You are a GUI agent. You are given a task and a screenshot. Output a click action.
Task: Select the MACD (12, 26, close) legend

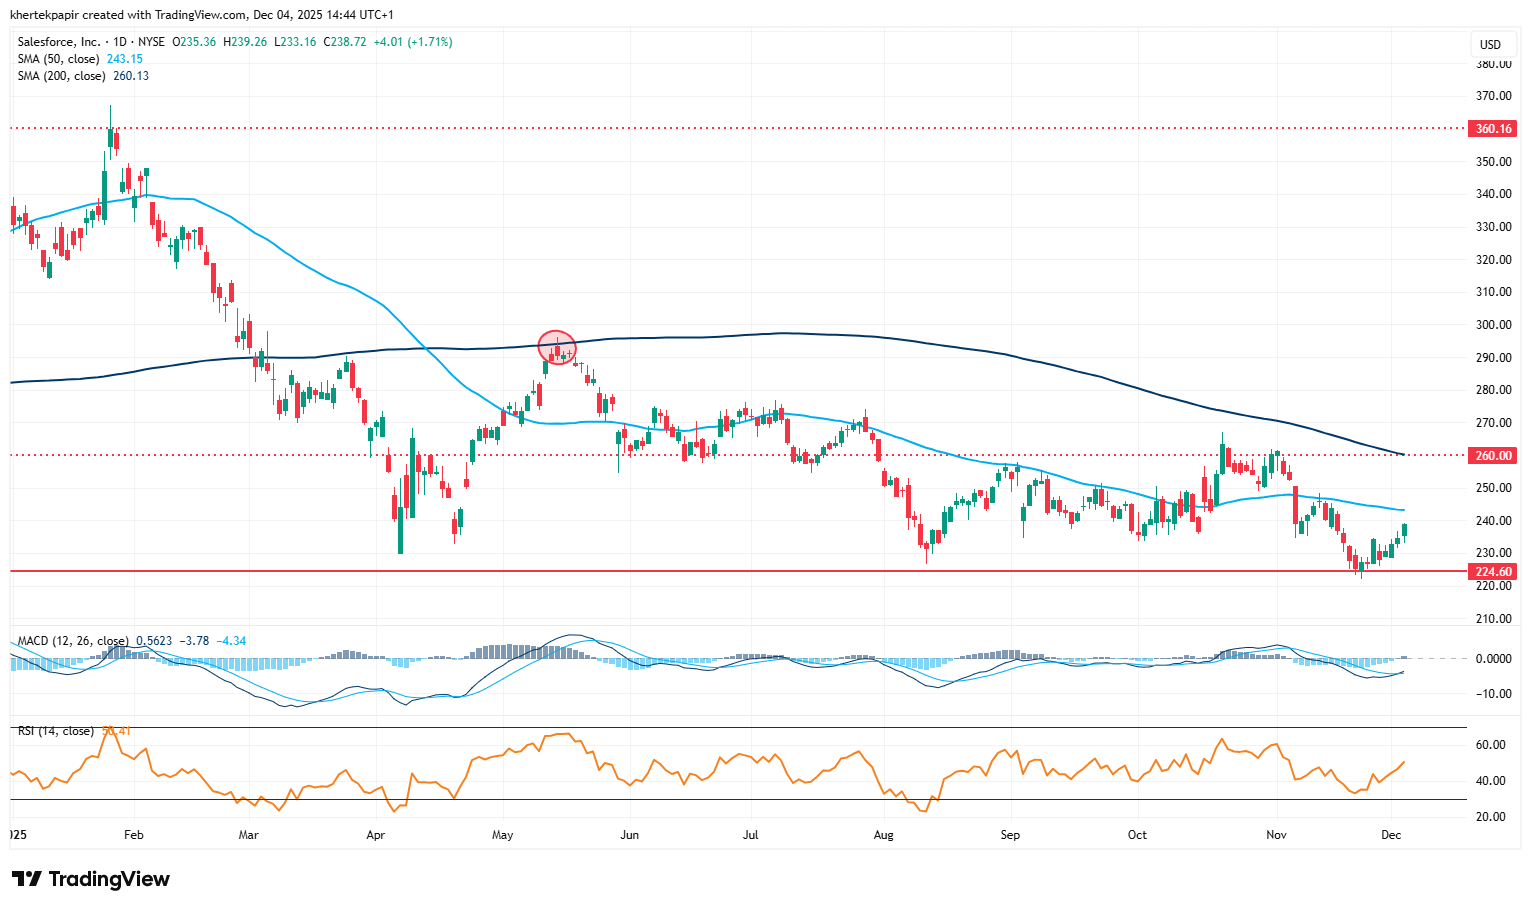[x=73, y=641]
